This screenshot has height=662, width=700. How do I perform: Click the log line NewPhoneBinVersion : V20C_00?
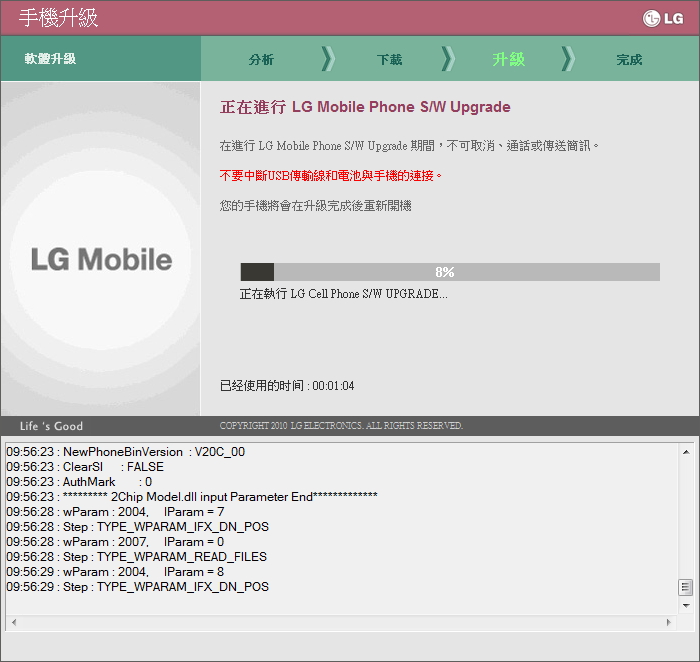click(125, 452)
